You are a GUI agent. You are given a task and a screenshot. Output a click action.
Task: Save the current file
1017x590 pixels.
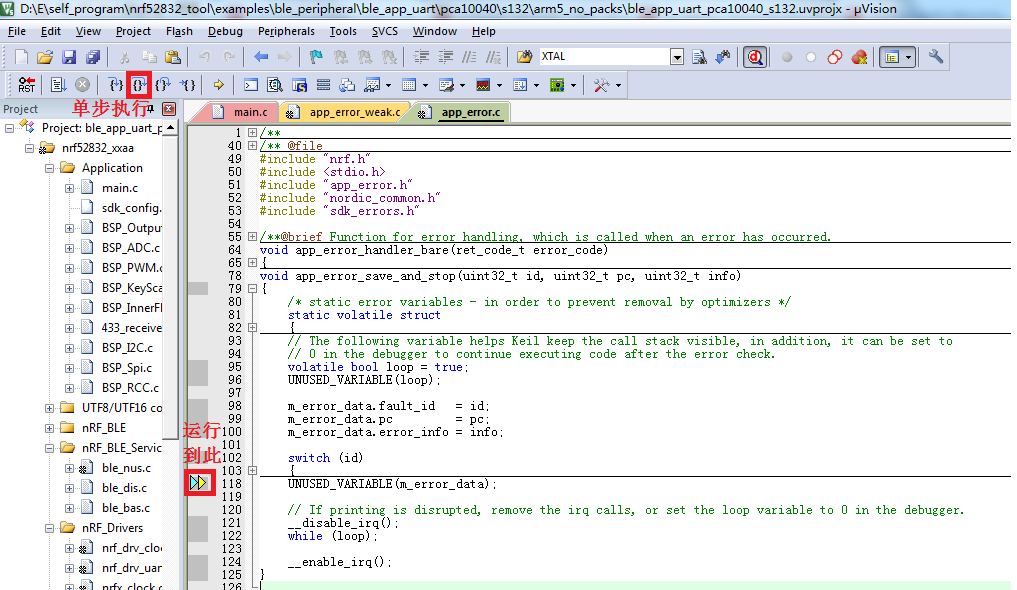click(69, 57)
